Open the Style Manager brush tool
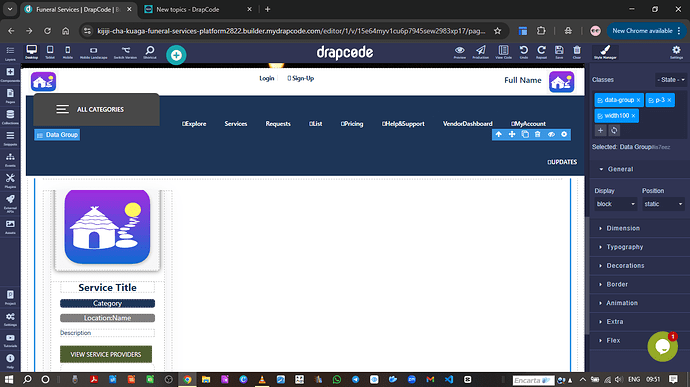Viewport: 690px width, 387px height. pyautogui.click(x=605, y=52)
